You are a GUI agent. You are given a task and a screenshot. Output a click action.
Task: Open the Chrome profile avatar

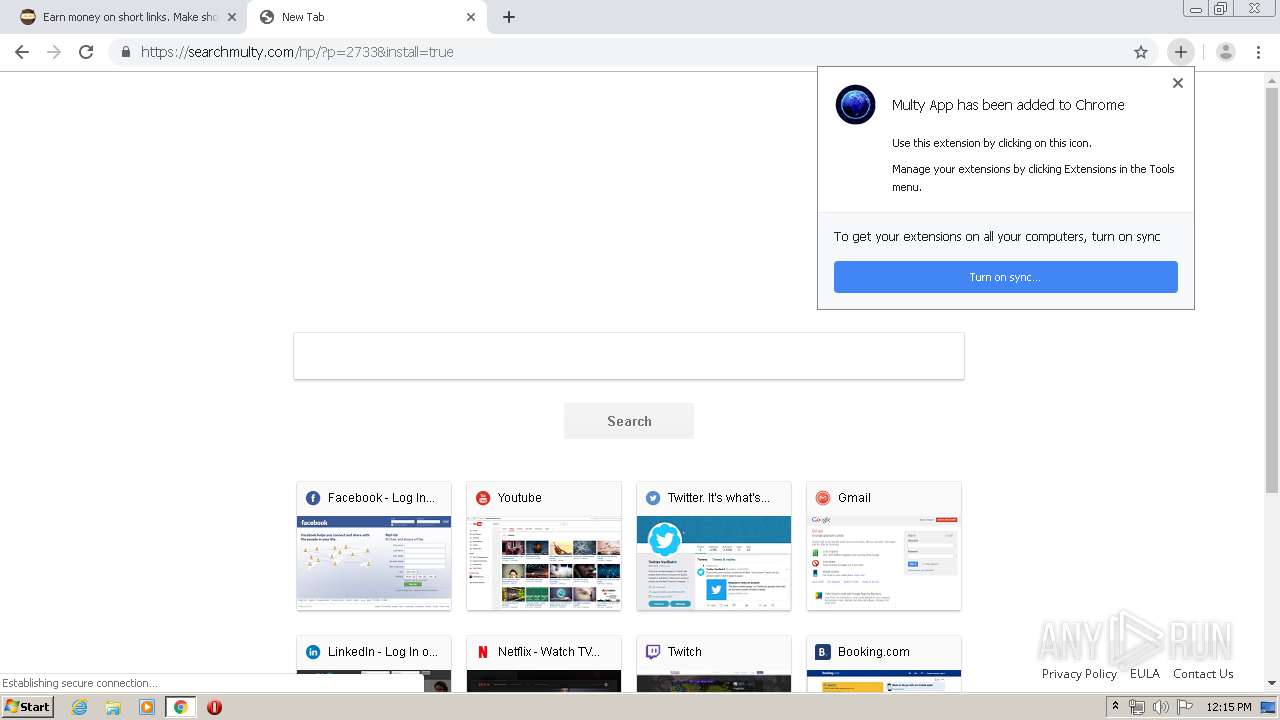click(x=1226, y=52)
